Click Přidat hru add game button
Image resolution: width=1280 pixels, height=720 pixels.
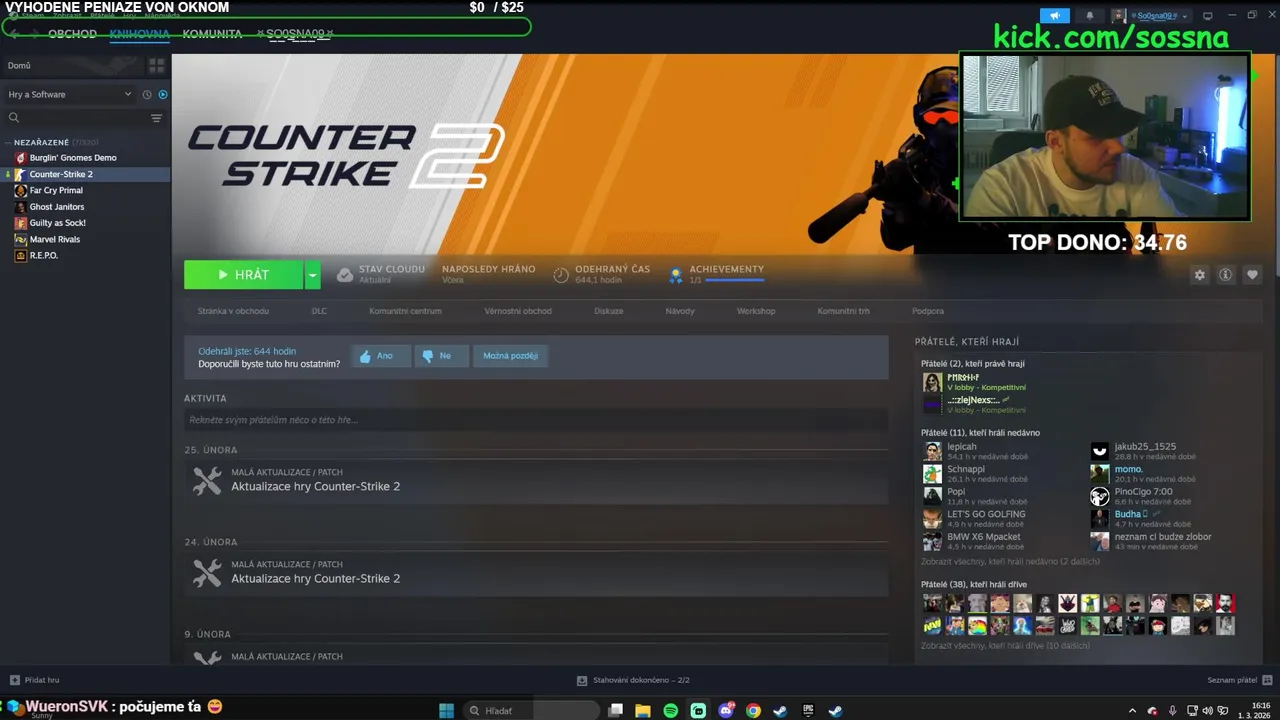(34, 680)
